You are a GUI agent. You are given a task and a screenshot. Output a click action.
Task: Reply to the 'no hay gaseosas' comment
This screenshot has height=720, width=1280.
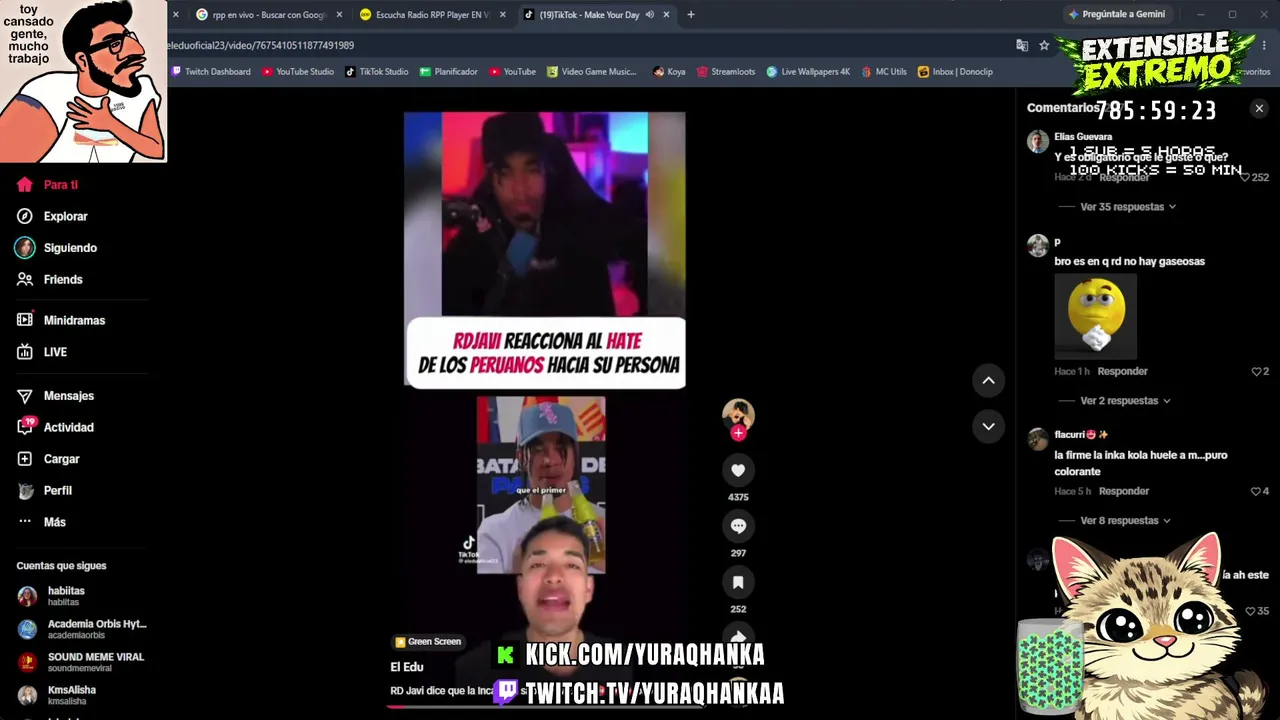click(x=1122, y=371)
